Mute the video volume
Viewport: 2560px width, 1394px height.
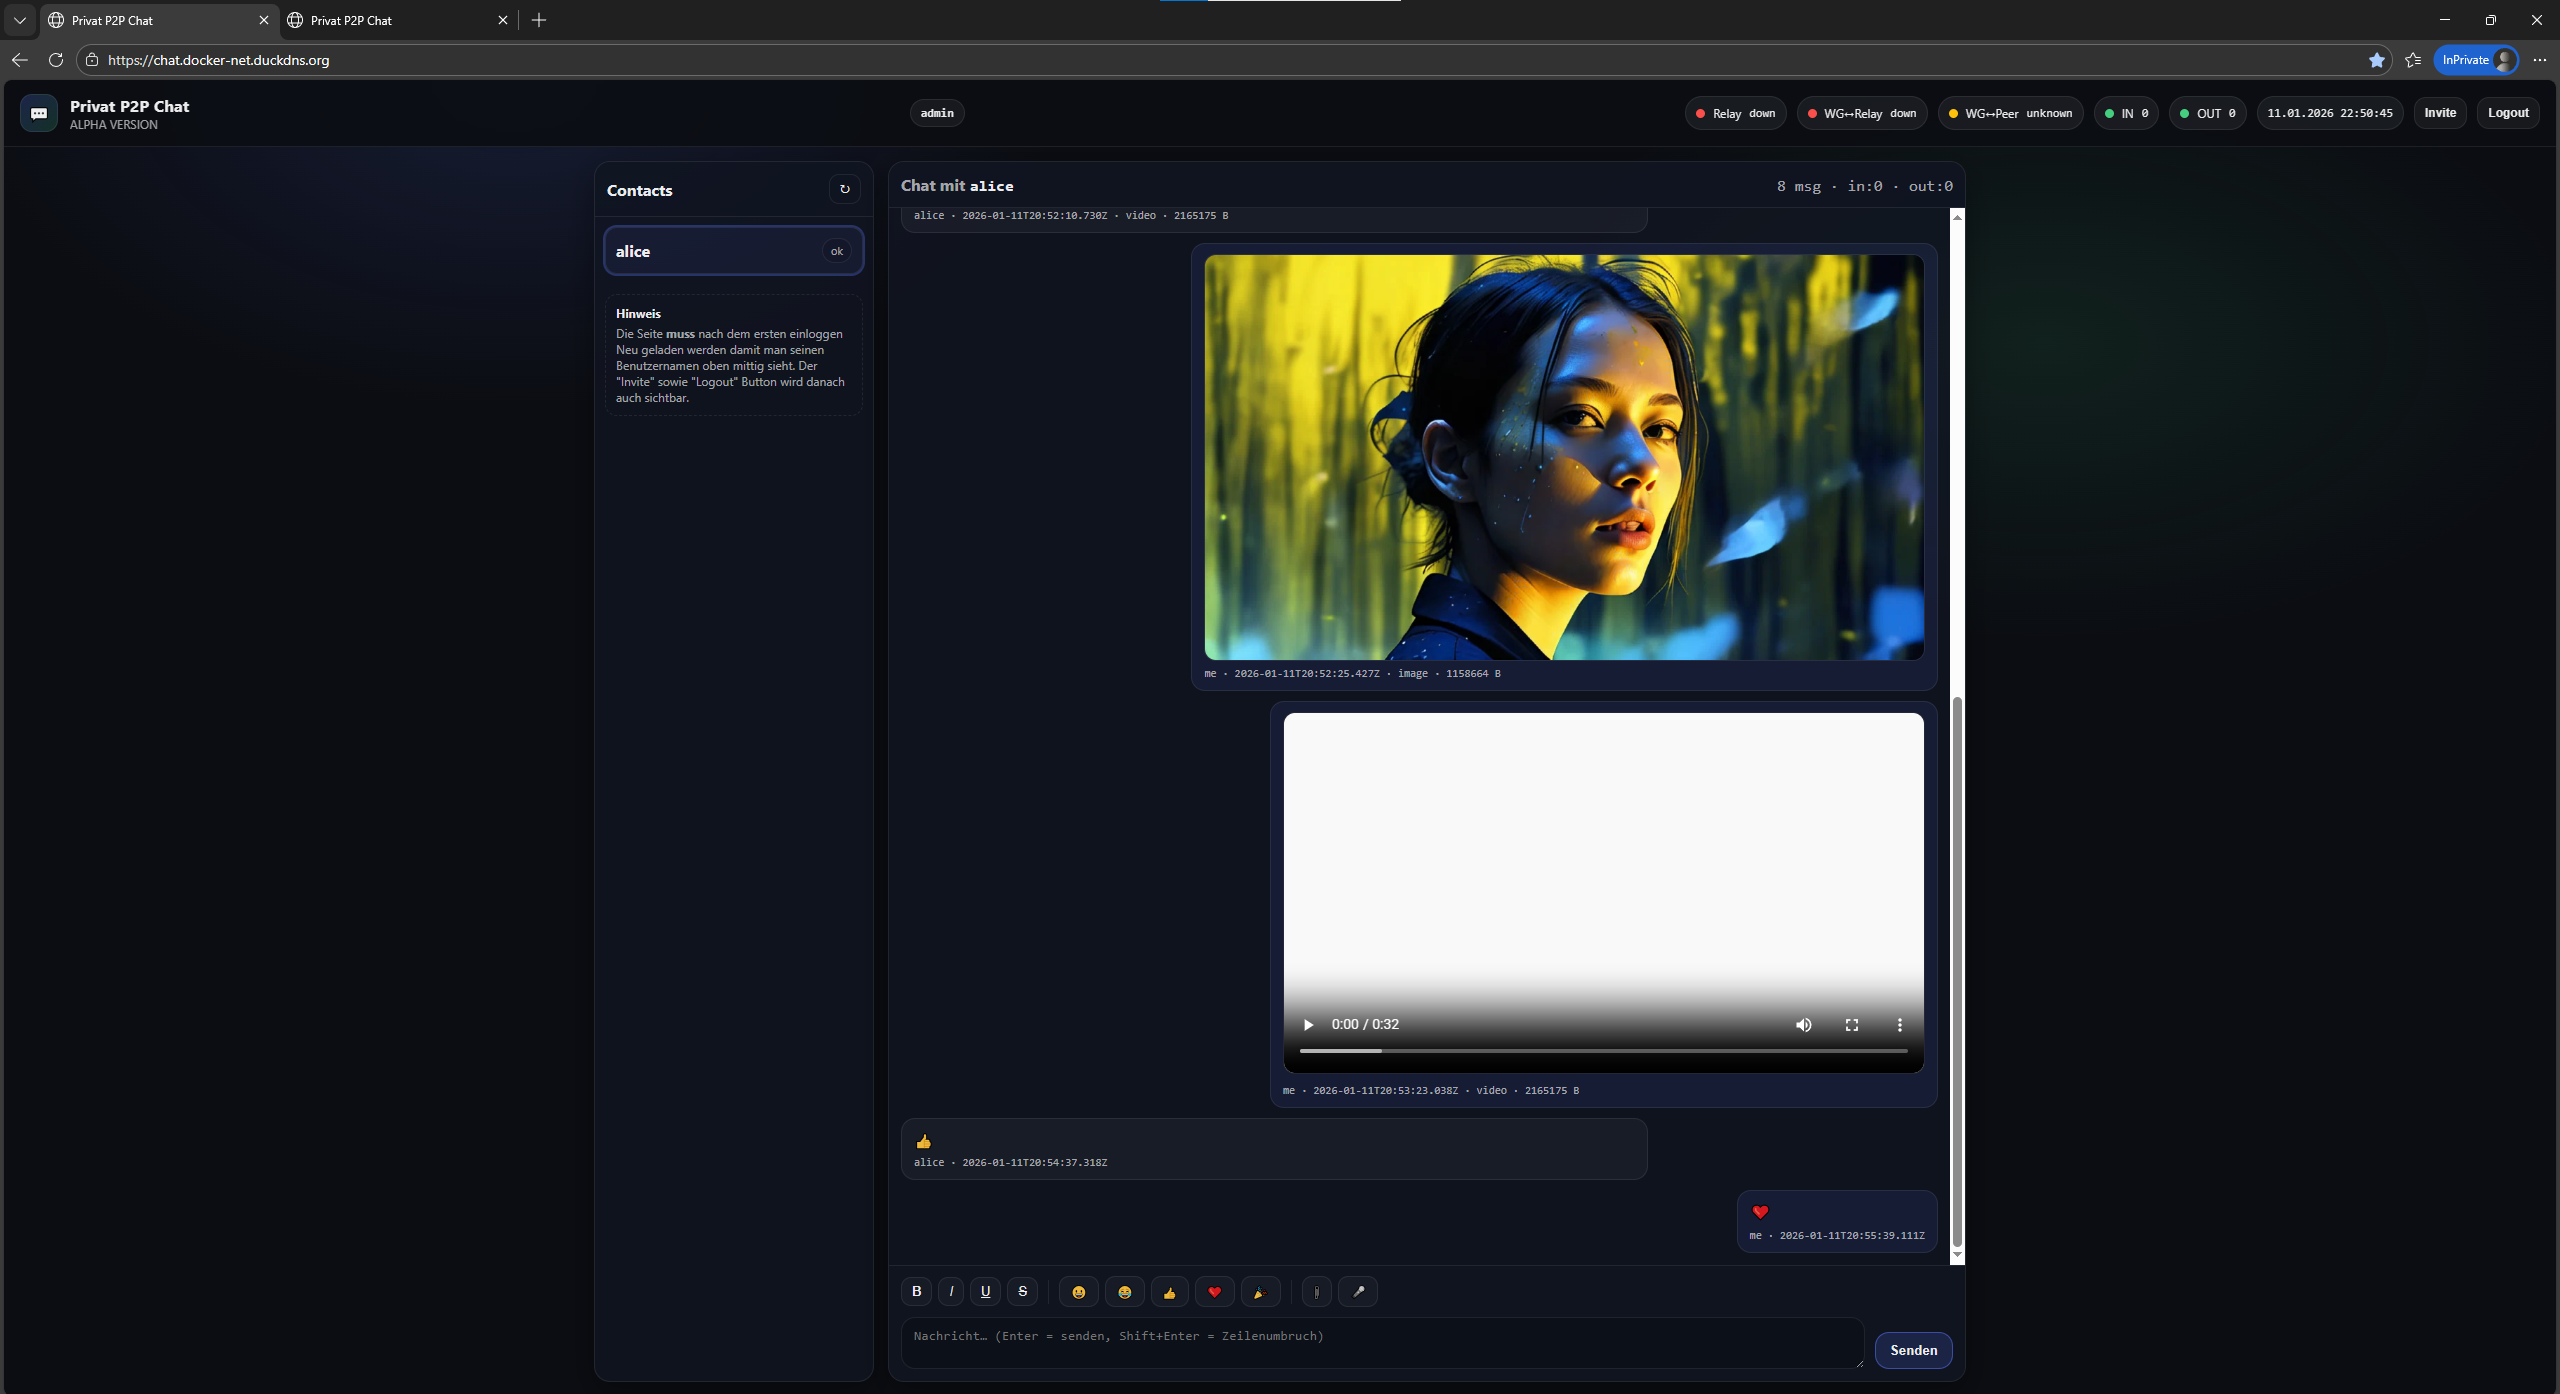(x=1803, y=1024)
